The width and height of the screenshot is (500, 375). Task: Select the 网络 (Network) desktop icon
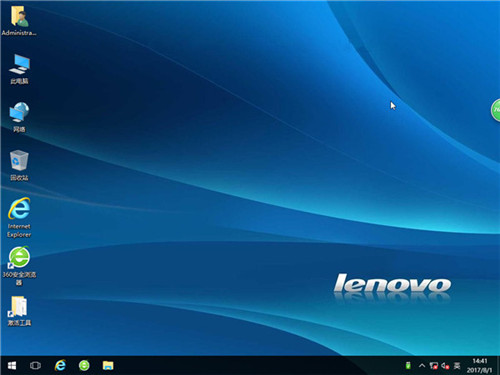pos(19,117)
